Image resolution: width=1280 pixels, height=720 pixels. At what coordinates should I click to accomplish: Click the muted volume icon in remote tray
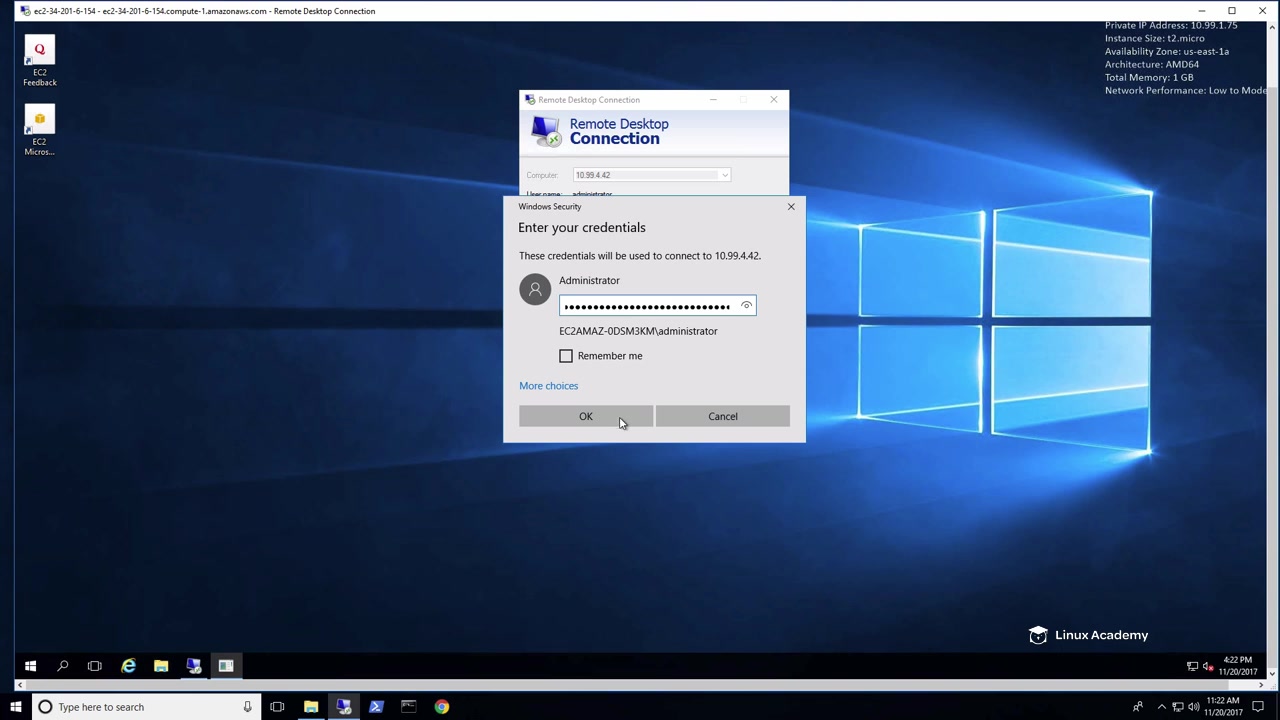tap(1208, 666)
